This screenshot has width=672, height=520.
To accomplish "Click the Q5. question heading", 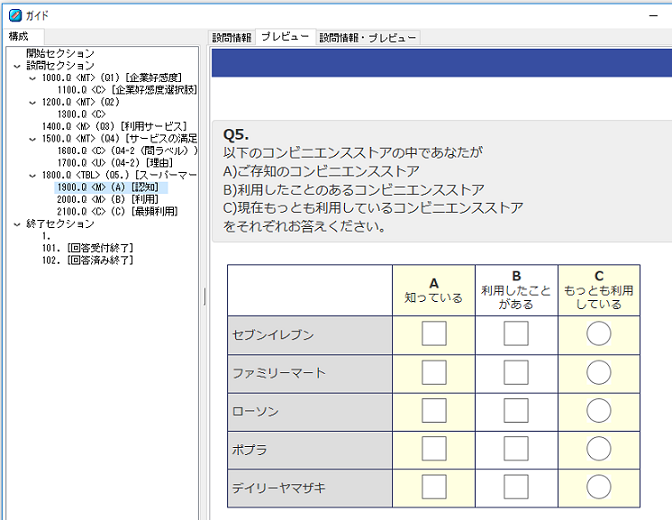I will point(236,135).
